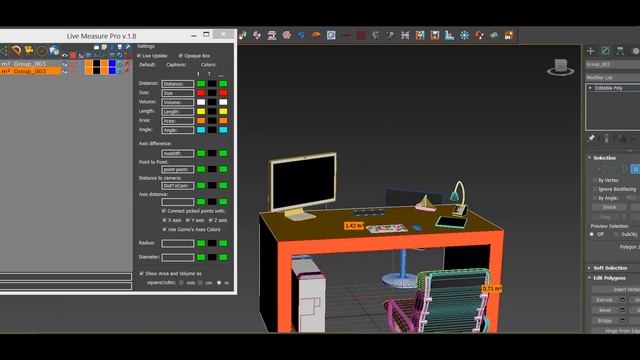640x360 pixels.
Task: Click the Shrink button
Action: click(x=609, y=207)
